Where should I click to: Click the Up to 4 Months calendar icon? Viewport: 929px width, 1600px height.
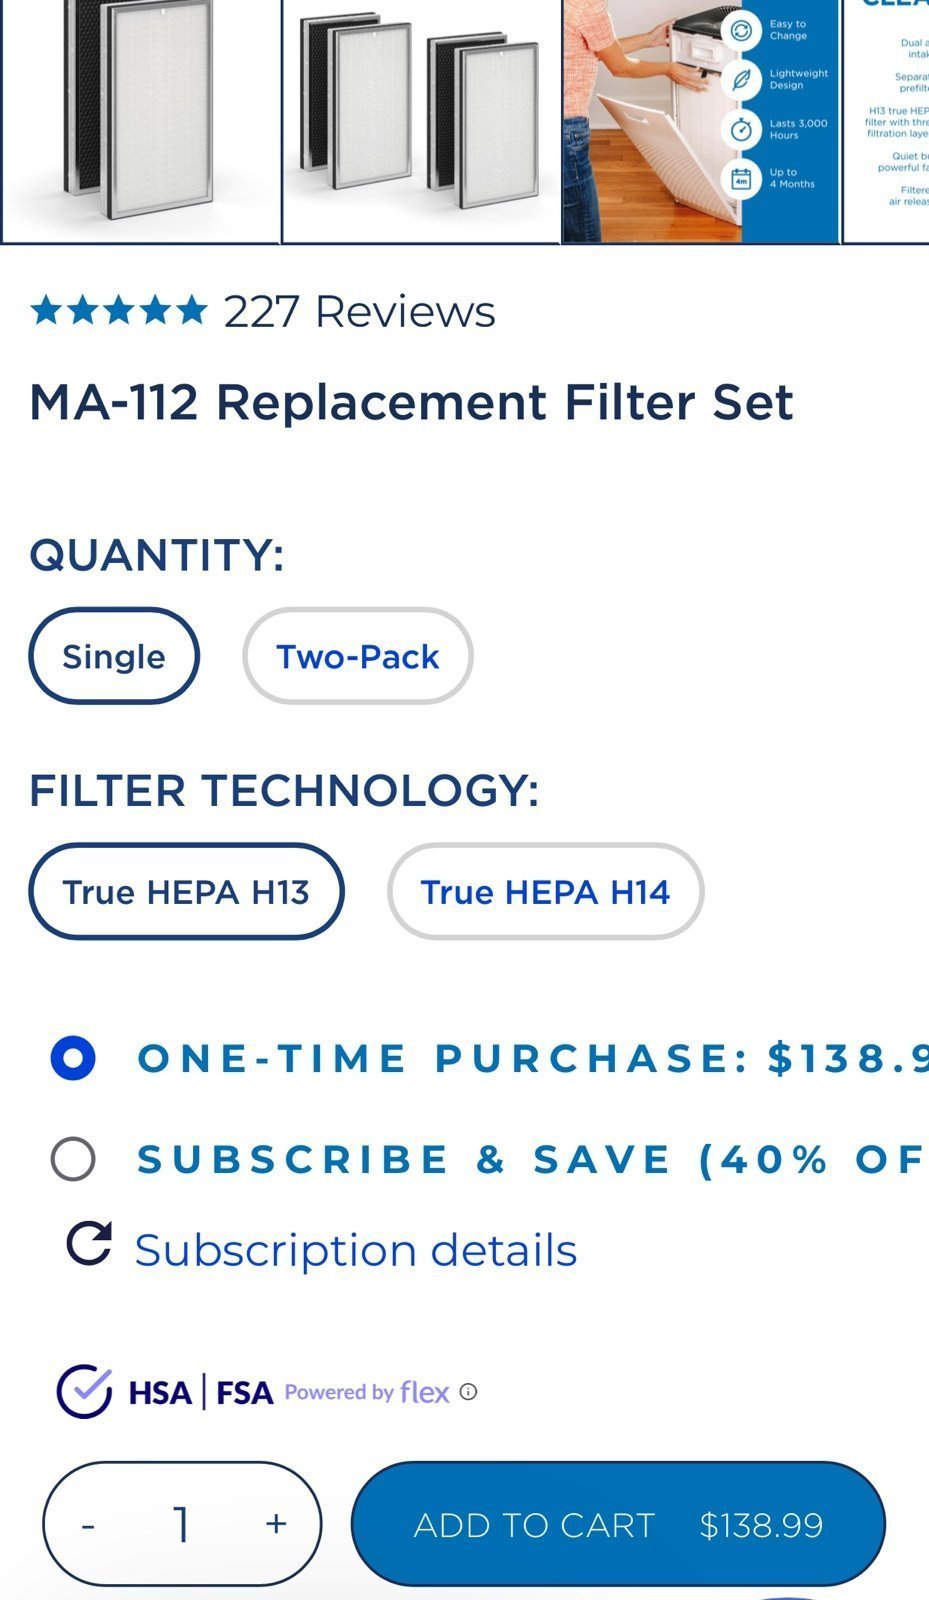(741, 179)
